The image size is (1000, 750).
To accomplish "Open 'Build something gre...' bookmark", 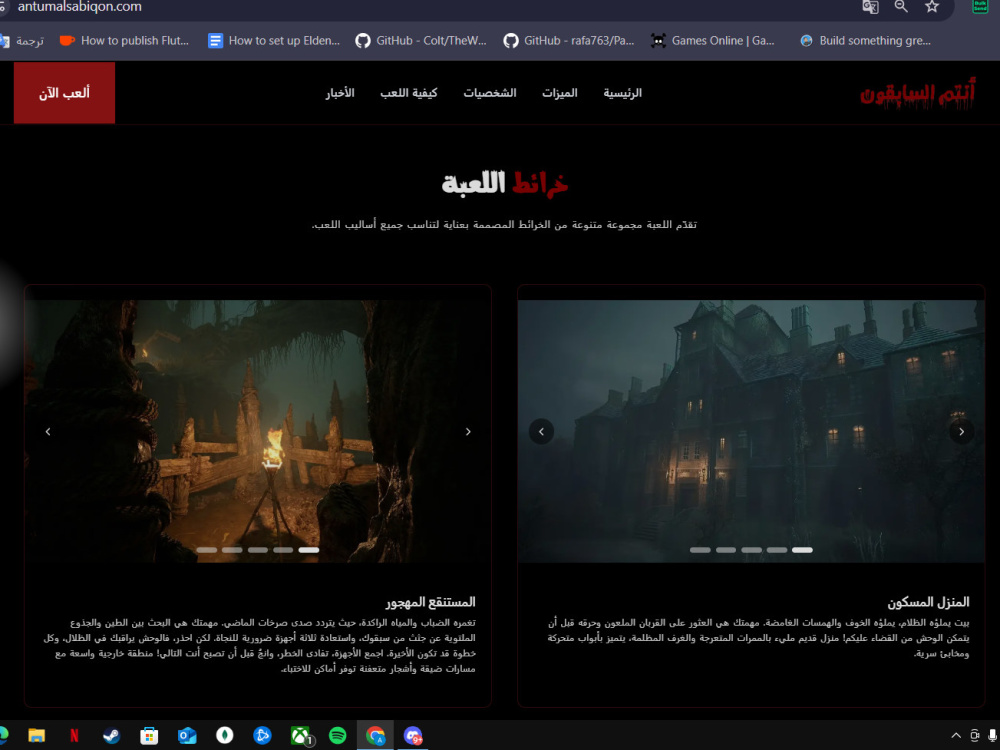I will coord(865,41).
